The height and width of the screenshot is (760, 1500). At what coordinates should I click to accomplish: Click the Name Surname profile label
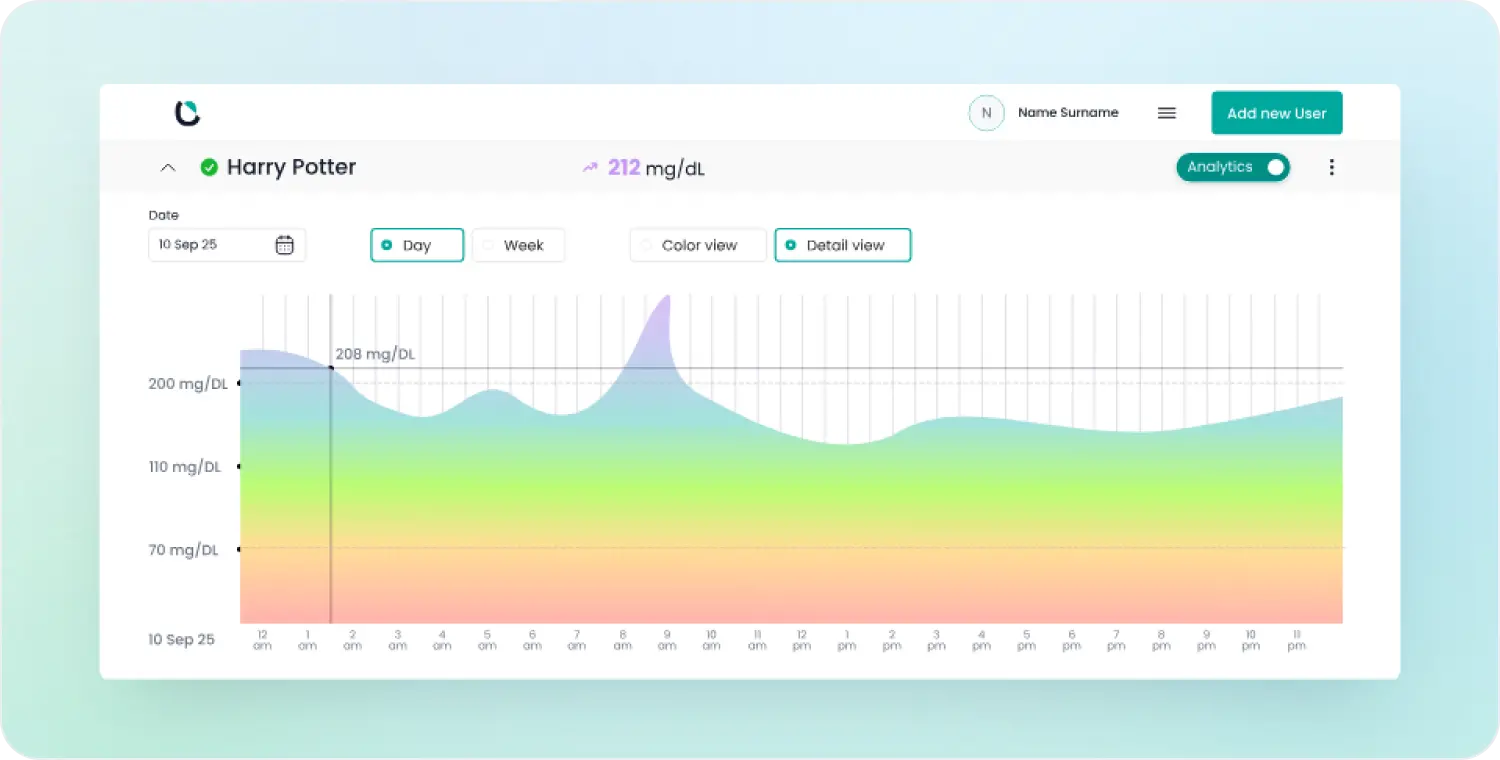click(1068, 113)
